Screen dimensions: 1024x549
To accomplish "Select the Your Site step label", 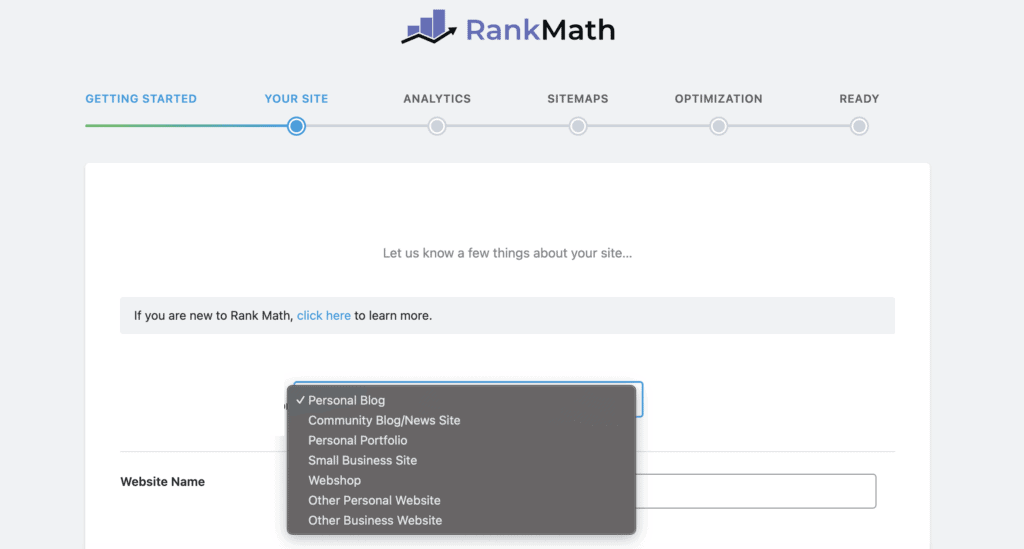I will (x=296, y=99).
